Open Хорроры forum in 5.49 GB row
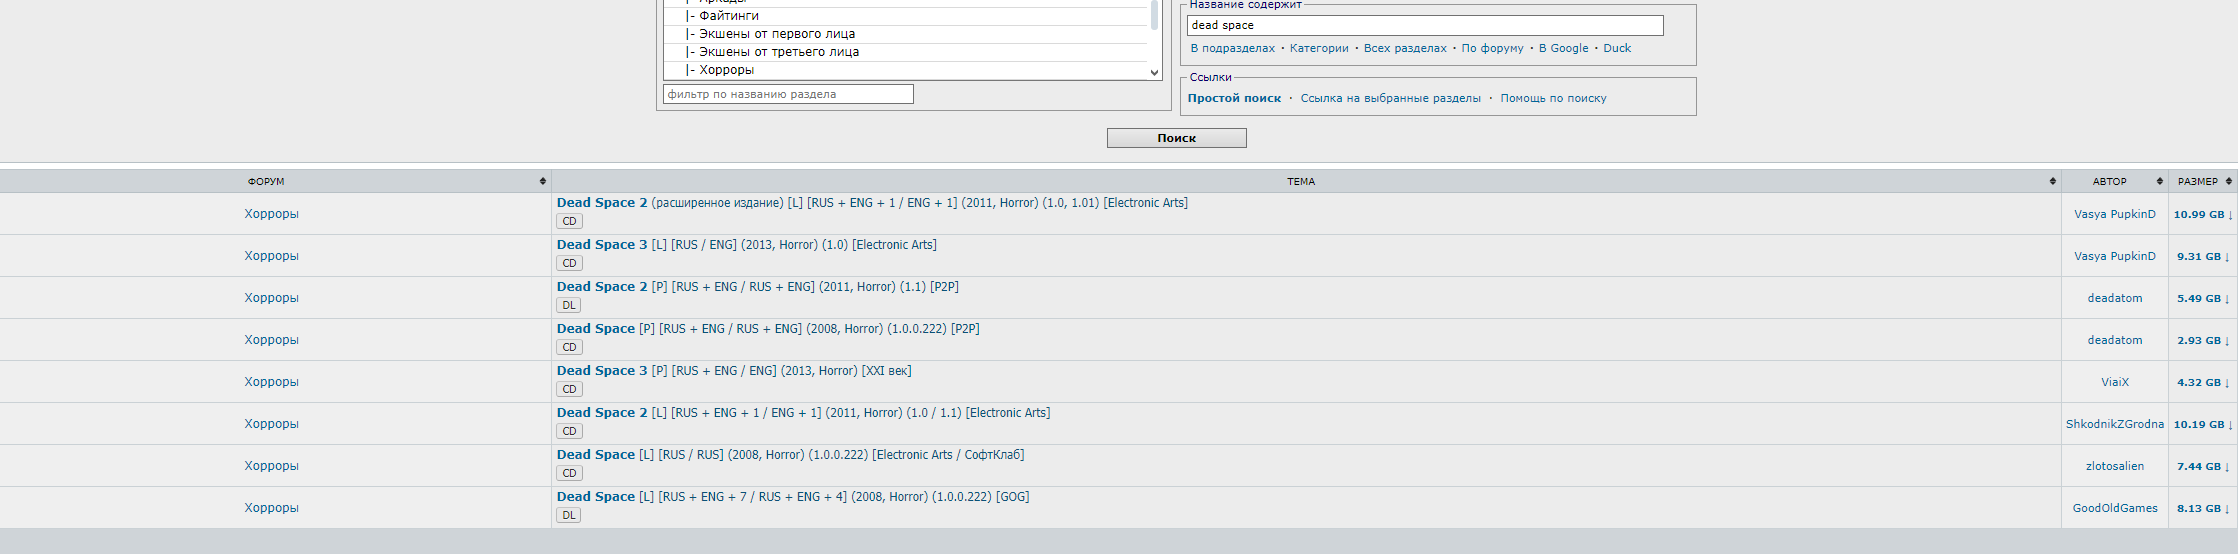This screenshot has width=2238, height=554. [x=271, y=298]
